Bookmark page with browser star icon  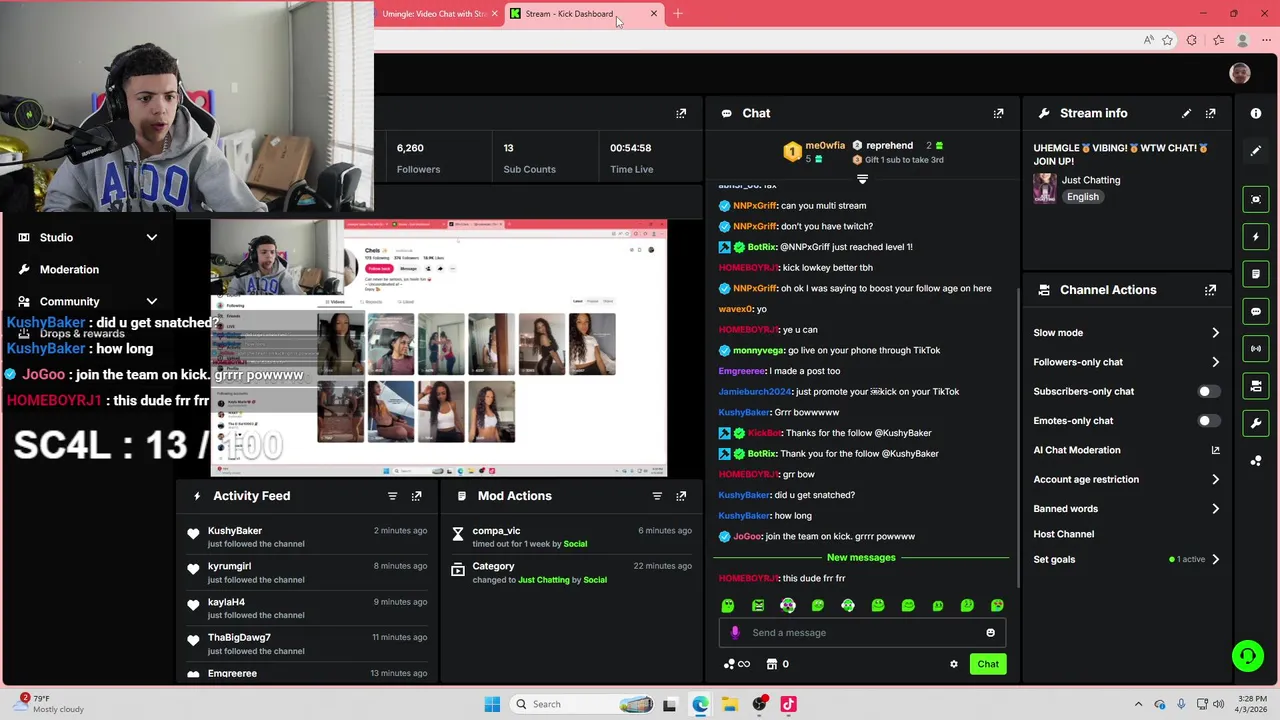(1167, 40)
